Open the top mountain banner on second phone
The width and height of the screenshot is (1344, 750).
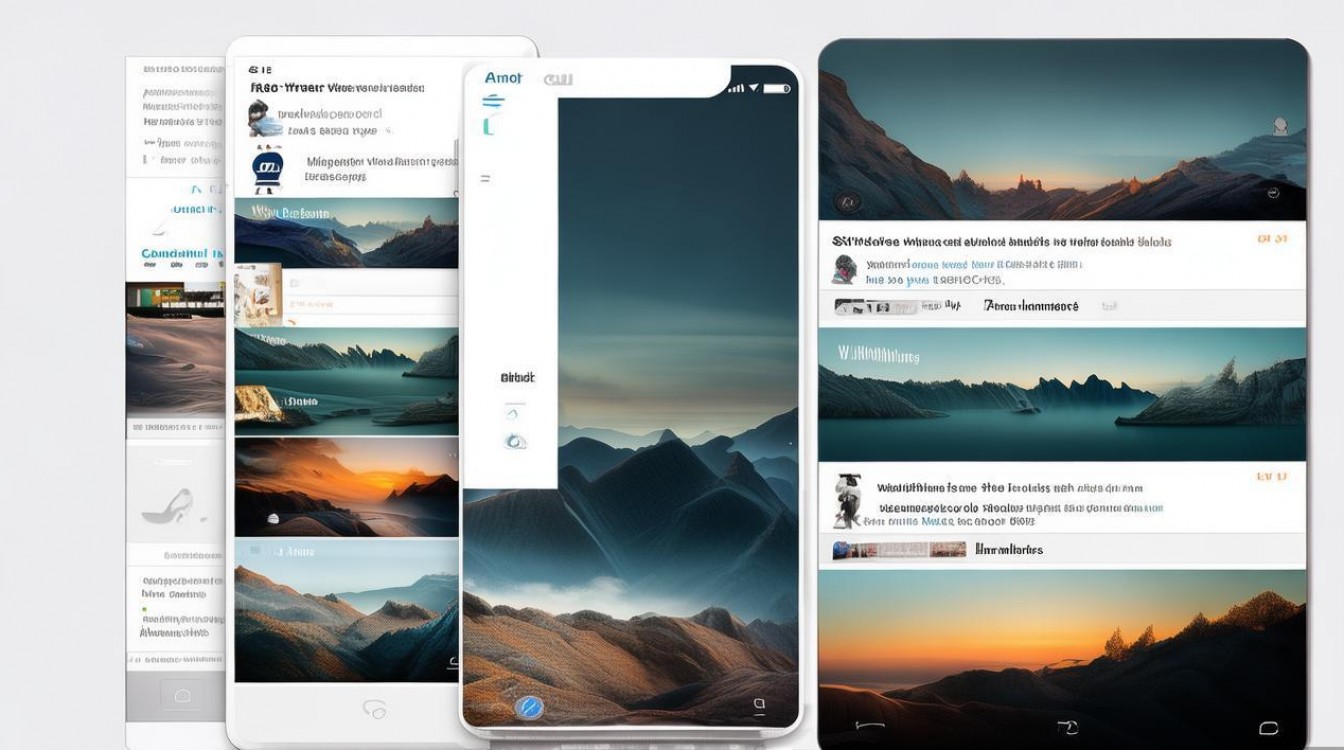coord(347,232)
